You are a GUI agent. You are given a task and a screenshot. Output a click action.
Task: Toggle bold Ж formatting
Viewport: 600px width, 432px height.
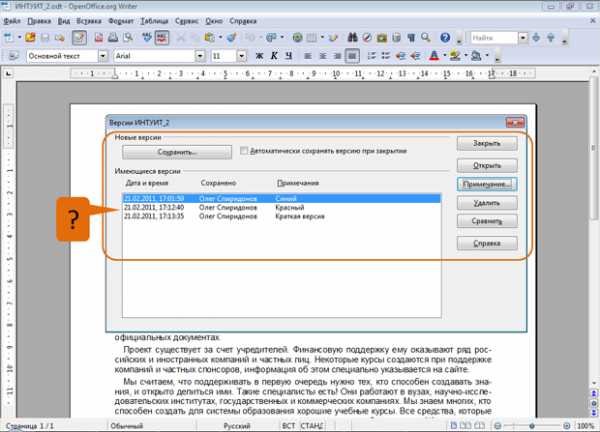click(x=259, y=56)
